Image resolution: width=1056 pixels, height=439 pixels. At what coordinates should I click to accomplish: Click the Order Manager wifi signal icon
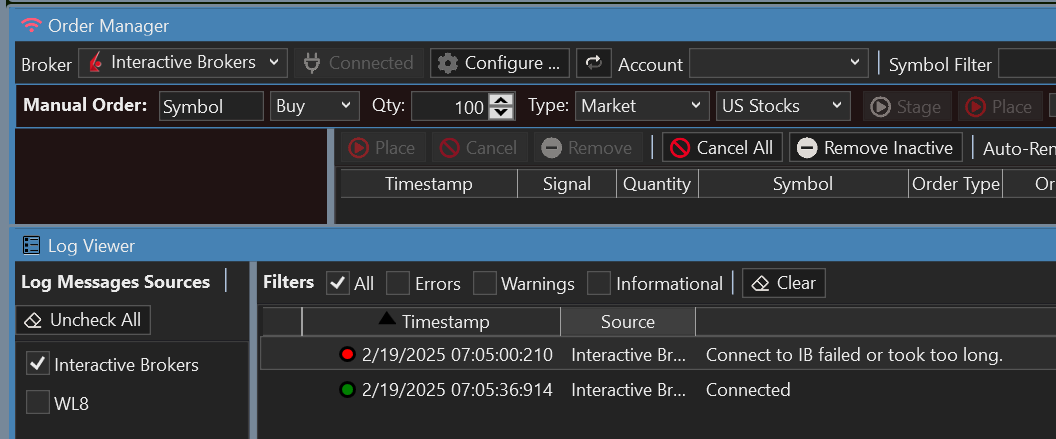pos(30,26)
